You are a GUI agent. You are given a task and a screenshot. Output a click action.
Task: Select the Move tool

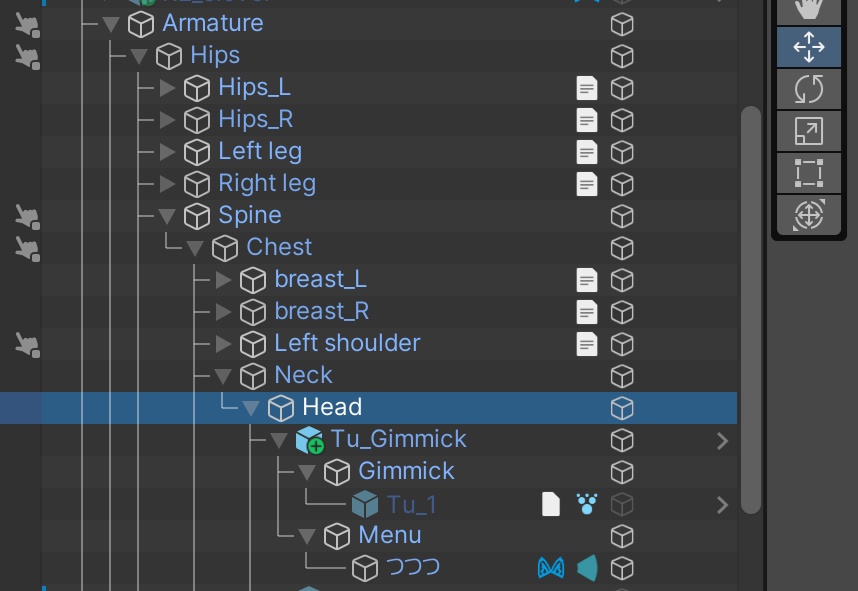(808, 47)
